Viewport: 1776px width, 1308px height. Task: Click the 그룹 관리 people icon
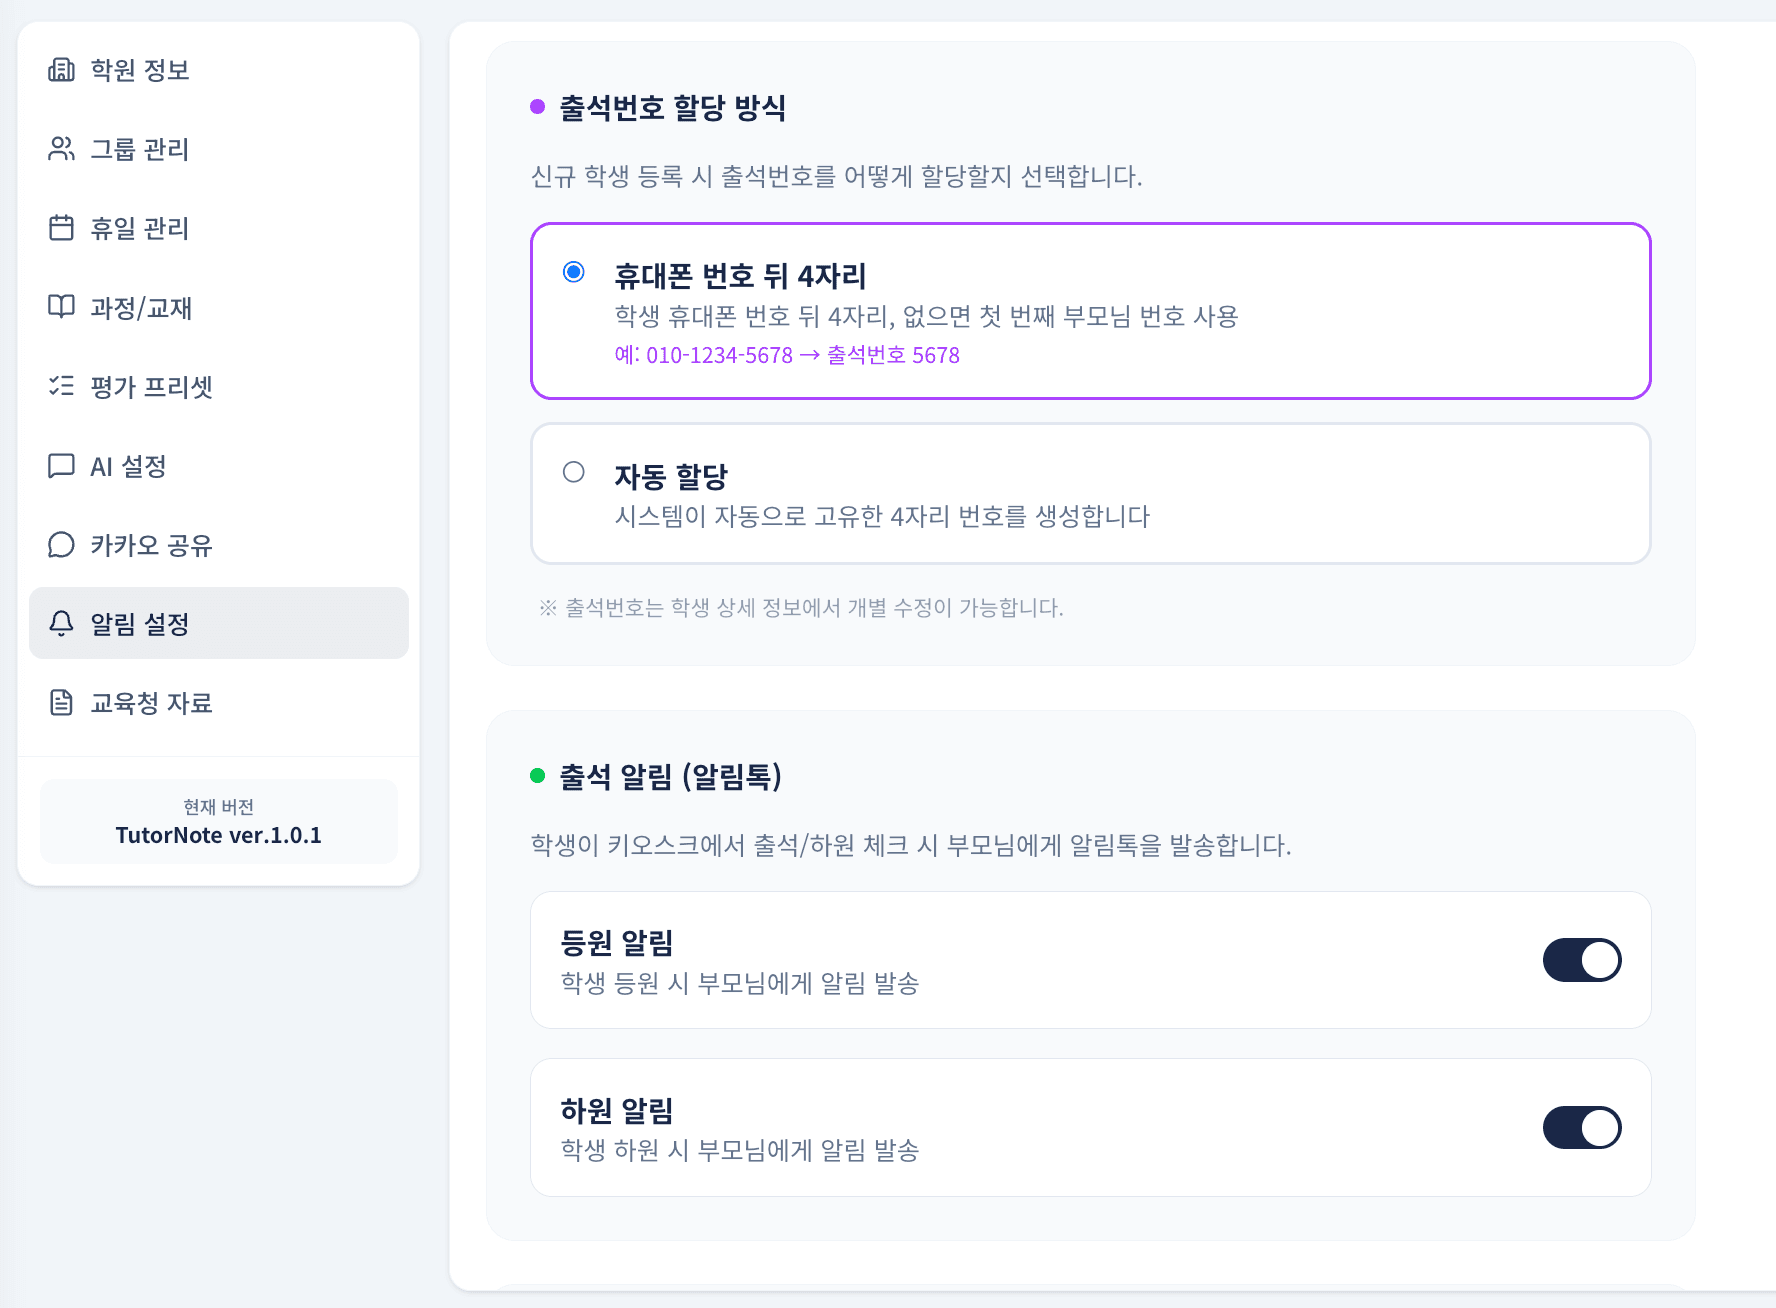tap(61, 149)
